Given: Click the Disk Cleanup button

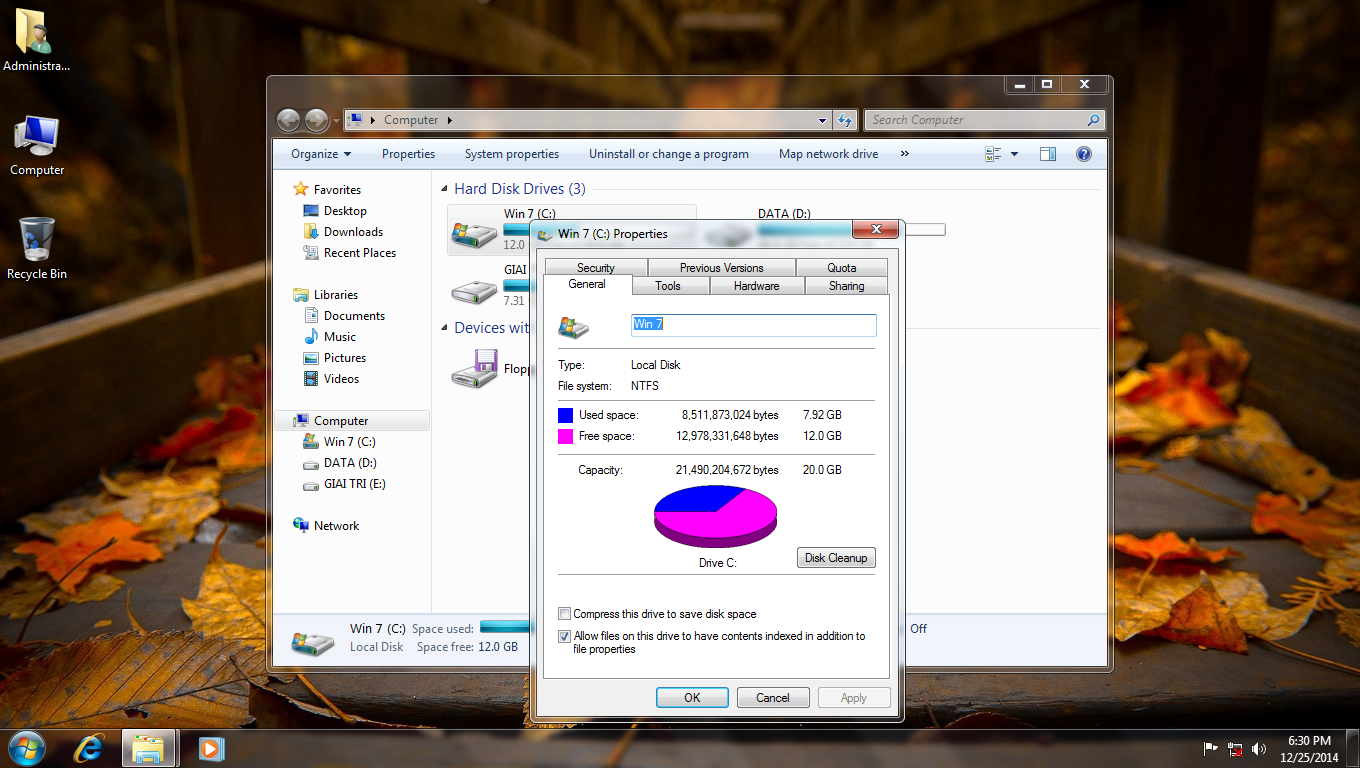Looking at the screenshot, I should 836,558.
